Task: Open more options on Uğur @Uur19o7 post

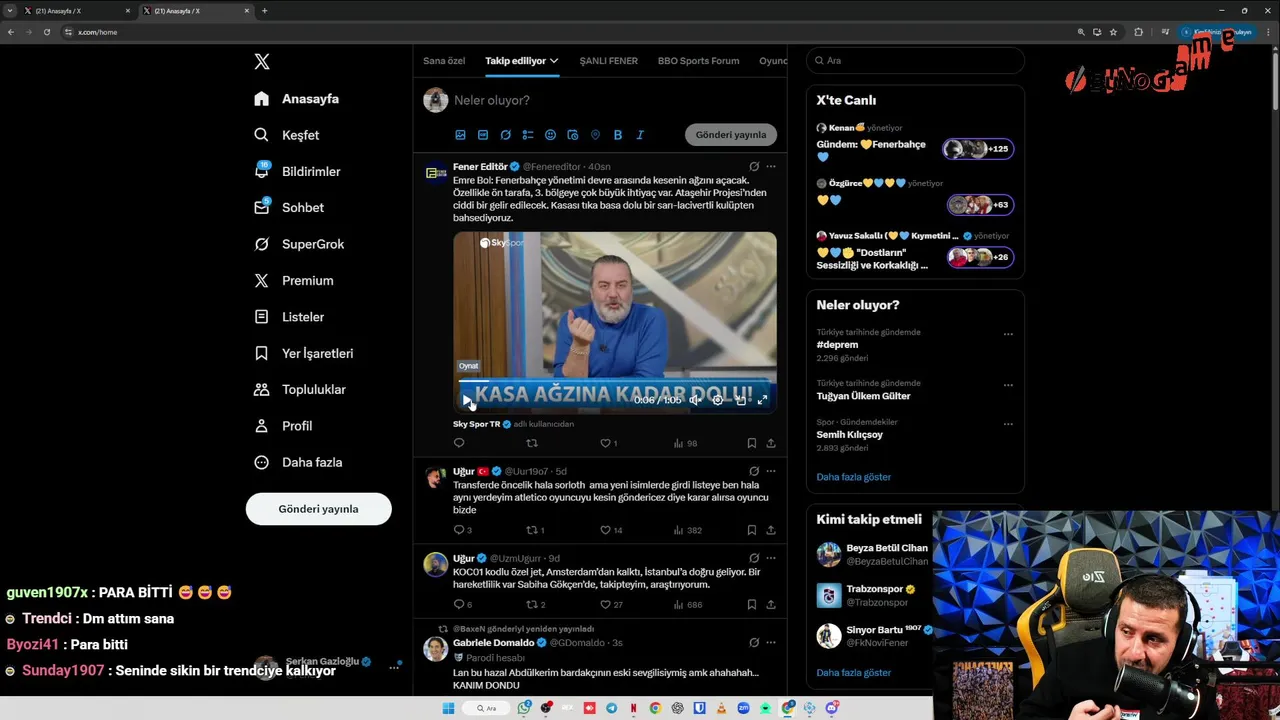Action: 771,471
